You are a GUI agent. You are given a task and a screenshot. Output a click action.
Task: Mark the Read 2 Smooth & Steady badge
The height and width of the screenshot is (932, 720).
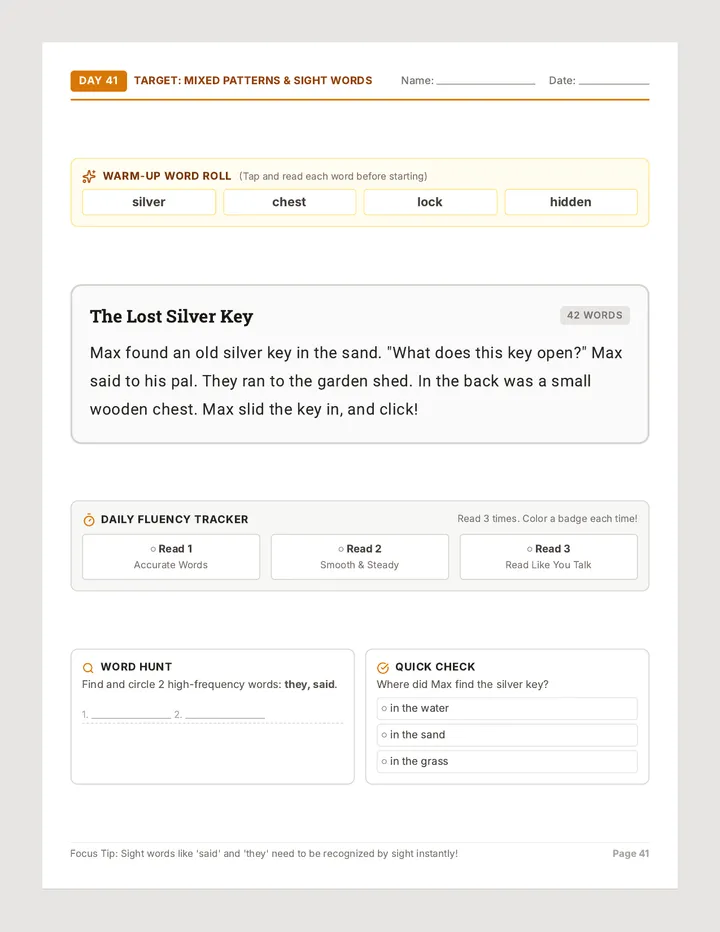360,557
